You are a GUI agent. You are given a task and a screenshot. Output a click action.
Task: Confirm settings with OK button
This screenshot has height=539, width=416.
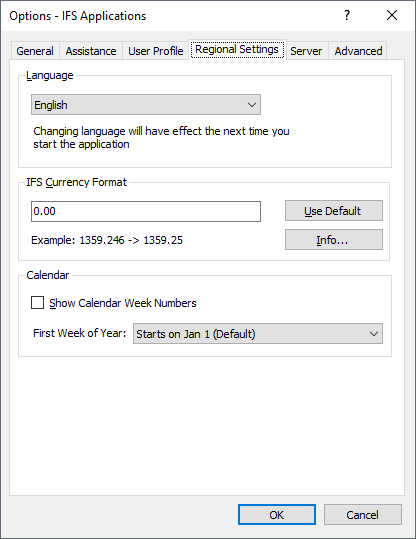(277, 515)
